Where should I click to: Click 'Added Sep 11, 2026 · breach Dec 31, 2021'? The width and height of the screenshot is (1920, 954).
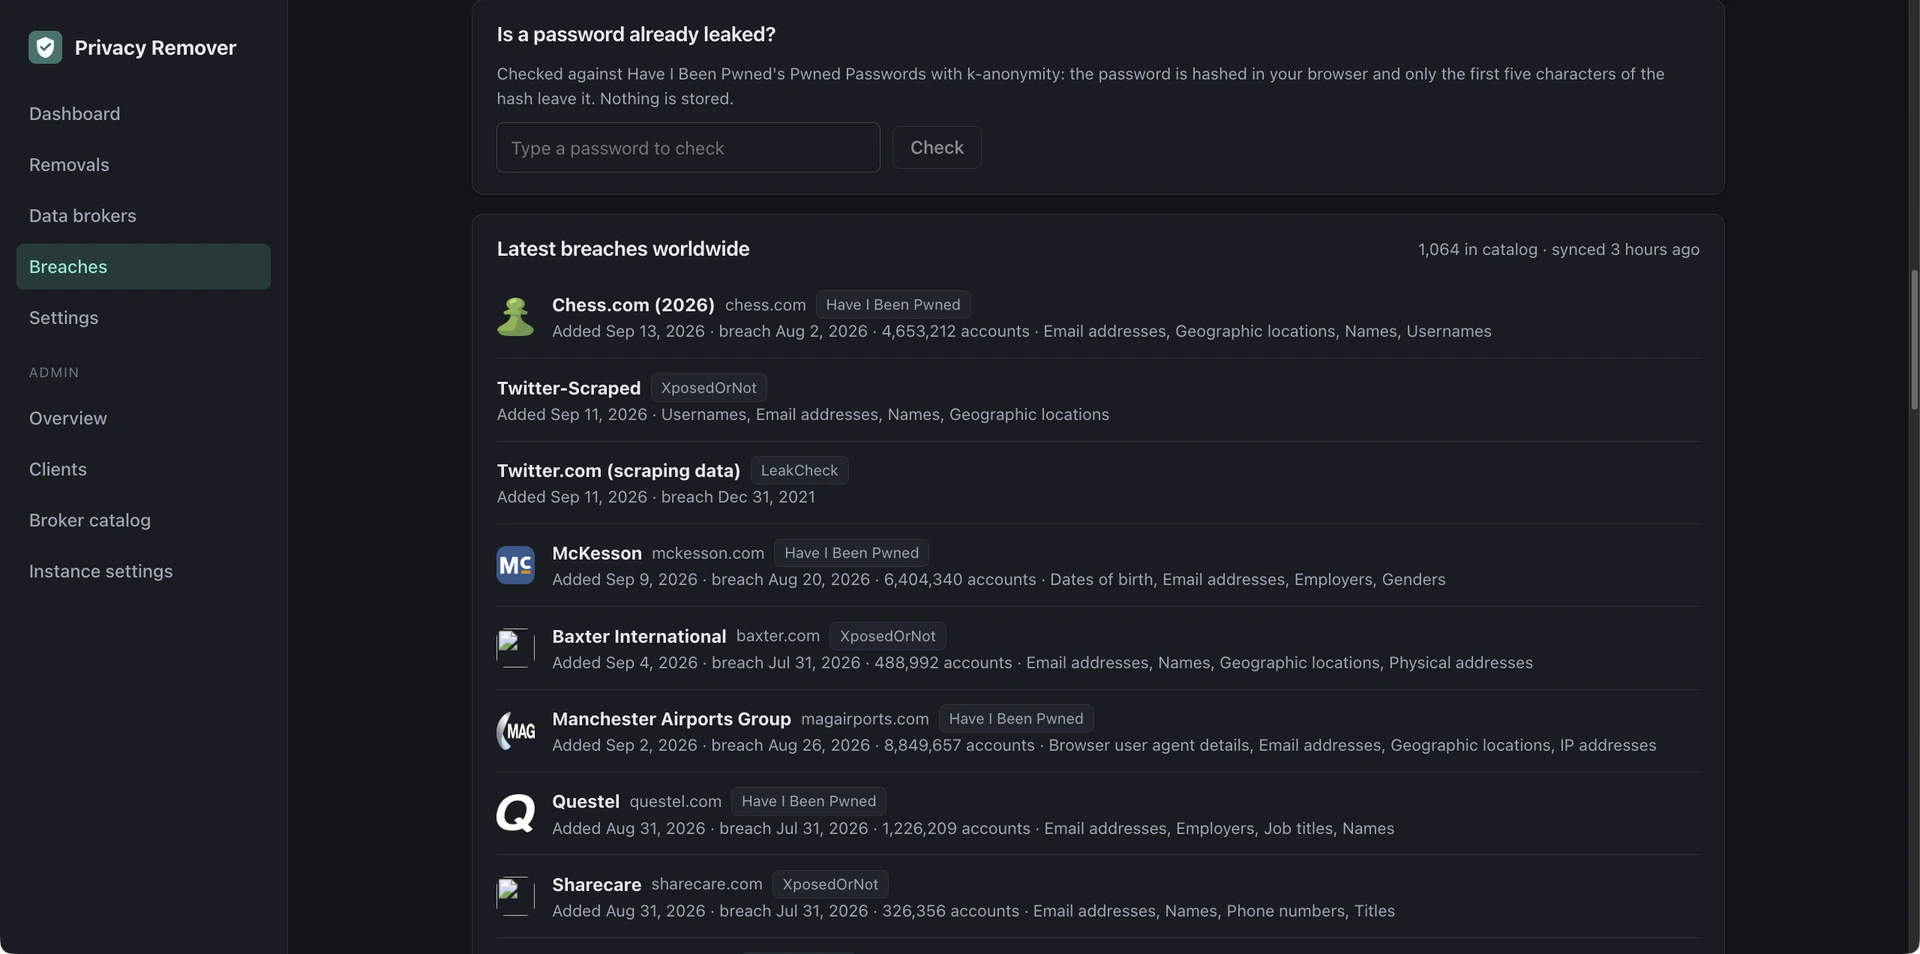tap(656, 497)
